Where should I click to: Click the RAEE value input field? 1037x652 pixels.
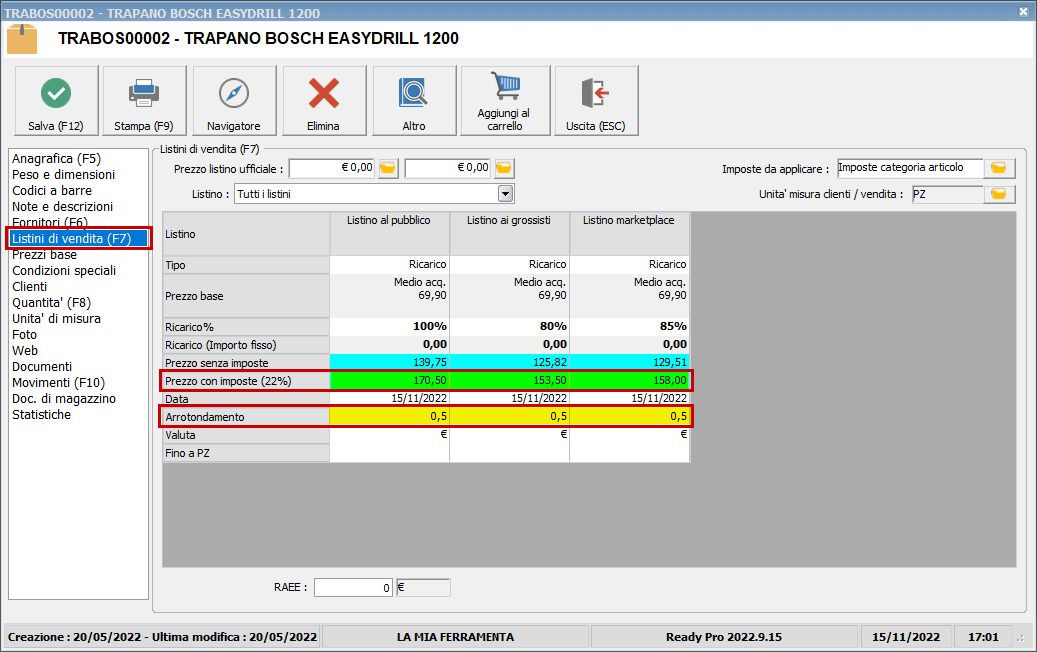[x=354, y=587]
